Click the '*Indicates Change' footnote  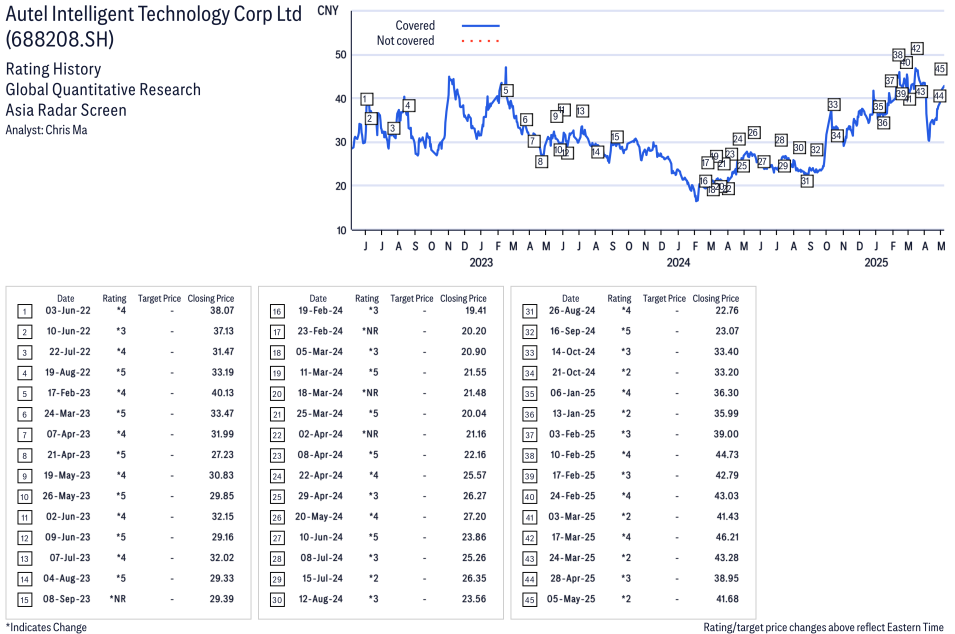tap(46, 627)
